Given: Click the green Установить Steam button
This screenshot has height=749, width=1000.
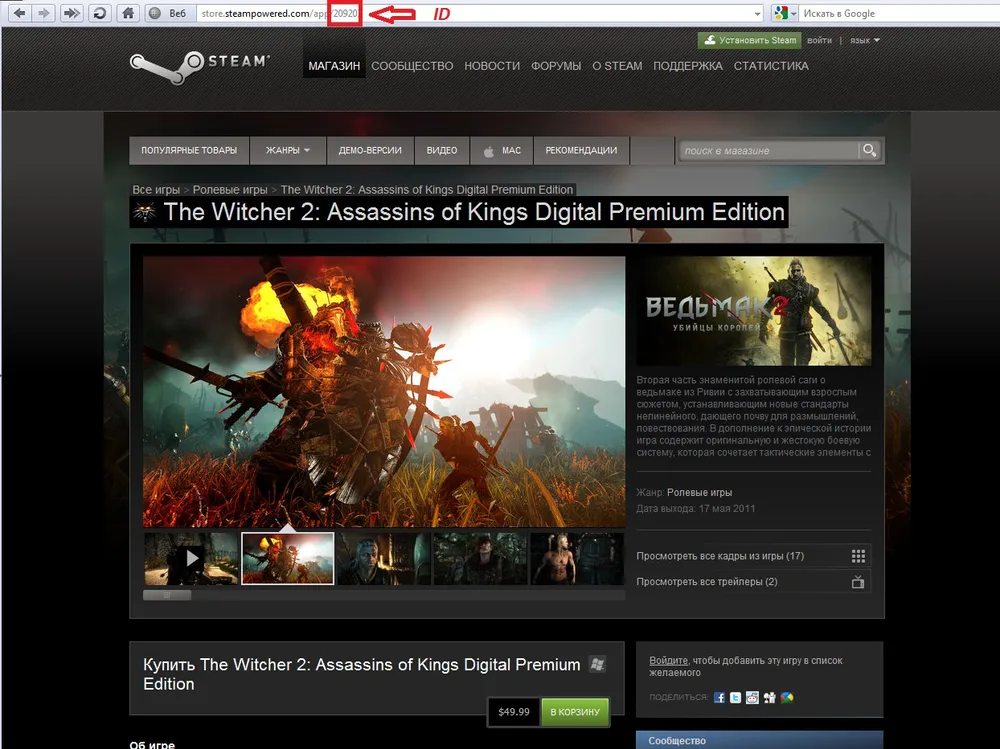Looking at the screenshot, I should [x=750, y=41].
